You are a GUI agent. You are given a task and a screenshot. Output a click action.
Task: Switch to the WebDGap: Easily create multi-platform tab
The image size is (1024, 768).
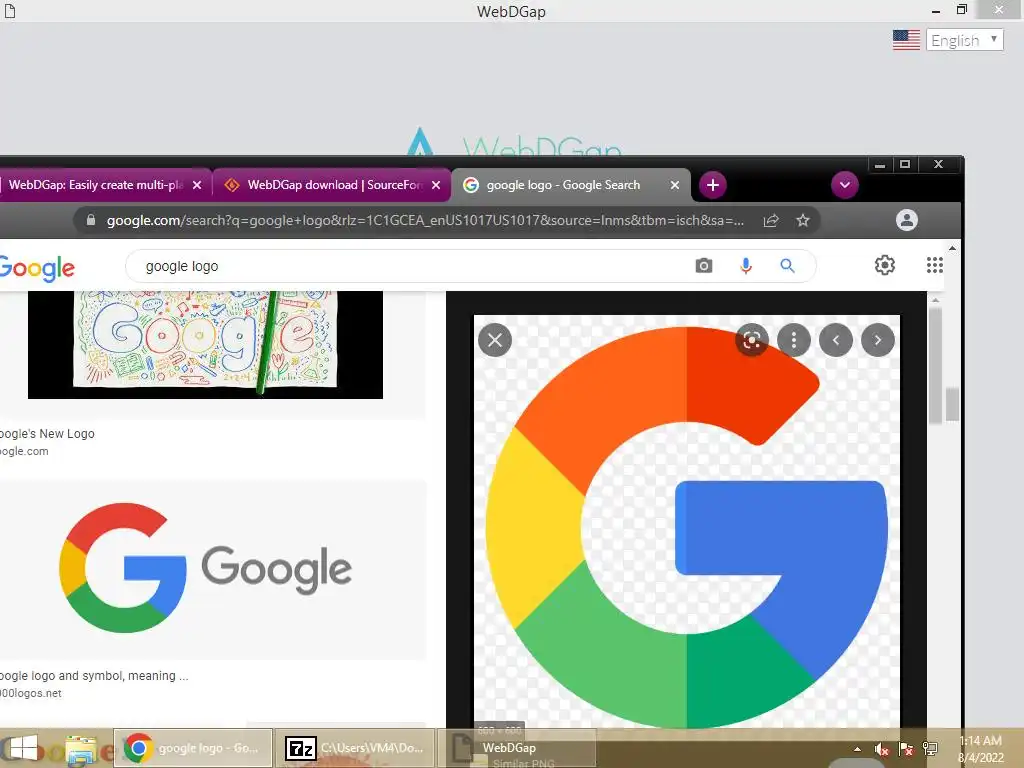[x=96, y=185]
